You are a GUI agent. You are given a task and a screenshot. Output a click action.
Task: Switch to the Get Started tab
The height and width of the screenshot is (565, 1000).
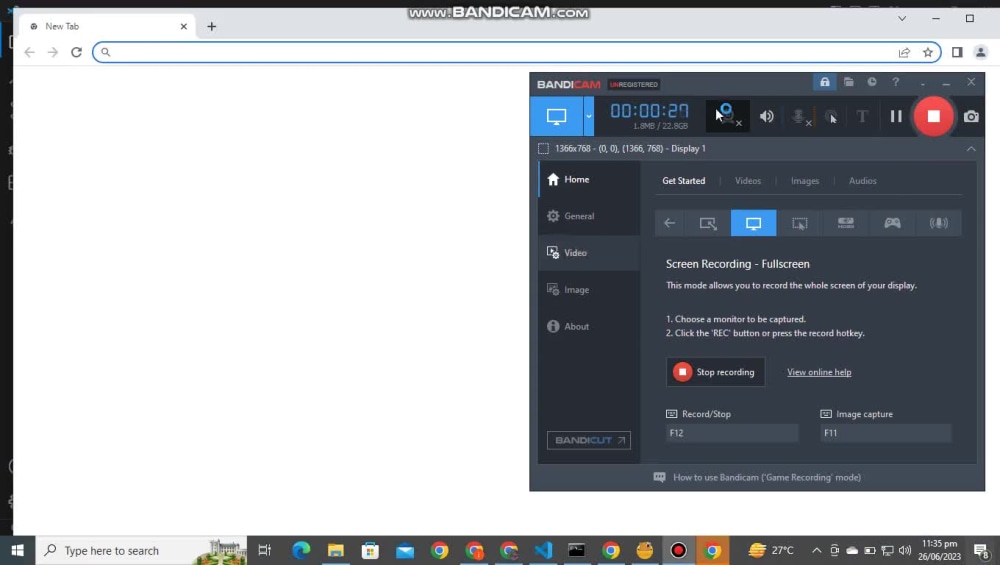[x=684, y=181]
